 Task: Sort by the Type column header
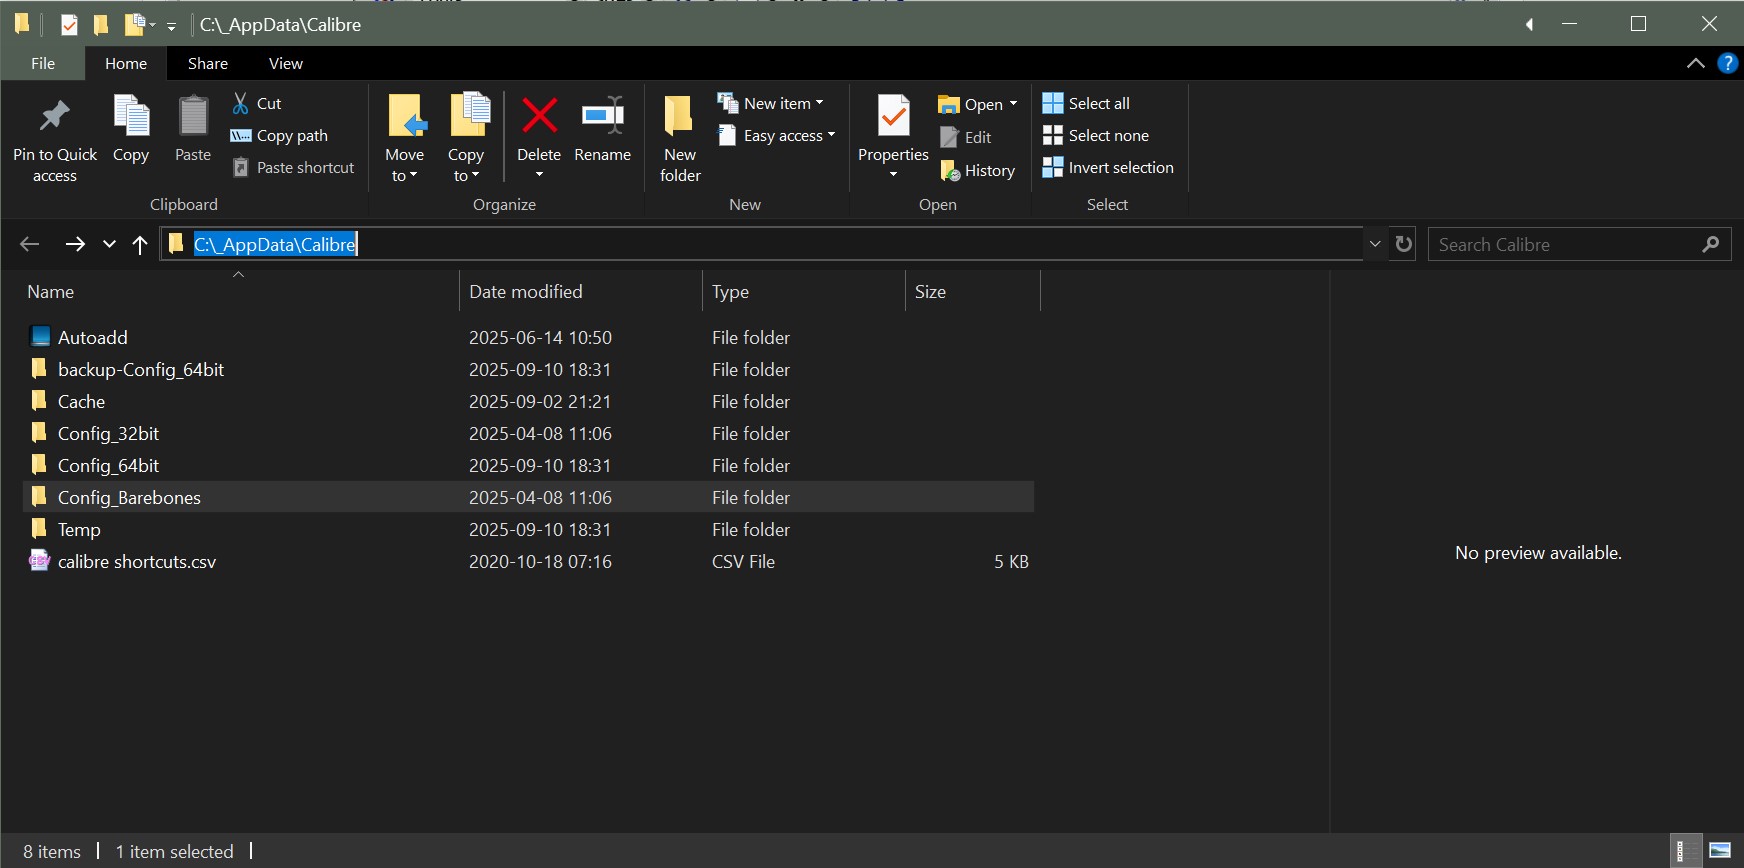[x=804, y=291]
